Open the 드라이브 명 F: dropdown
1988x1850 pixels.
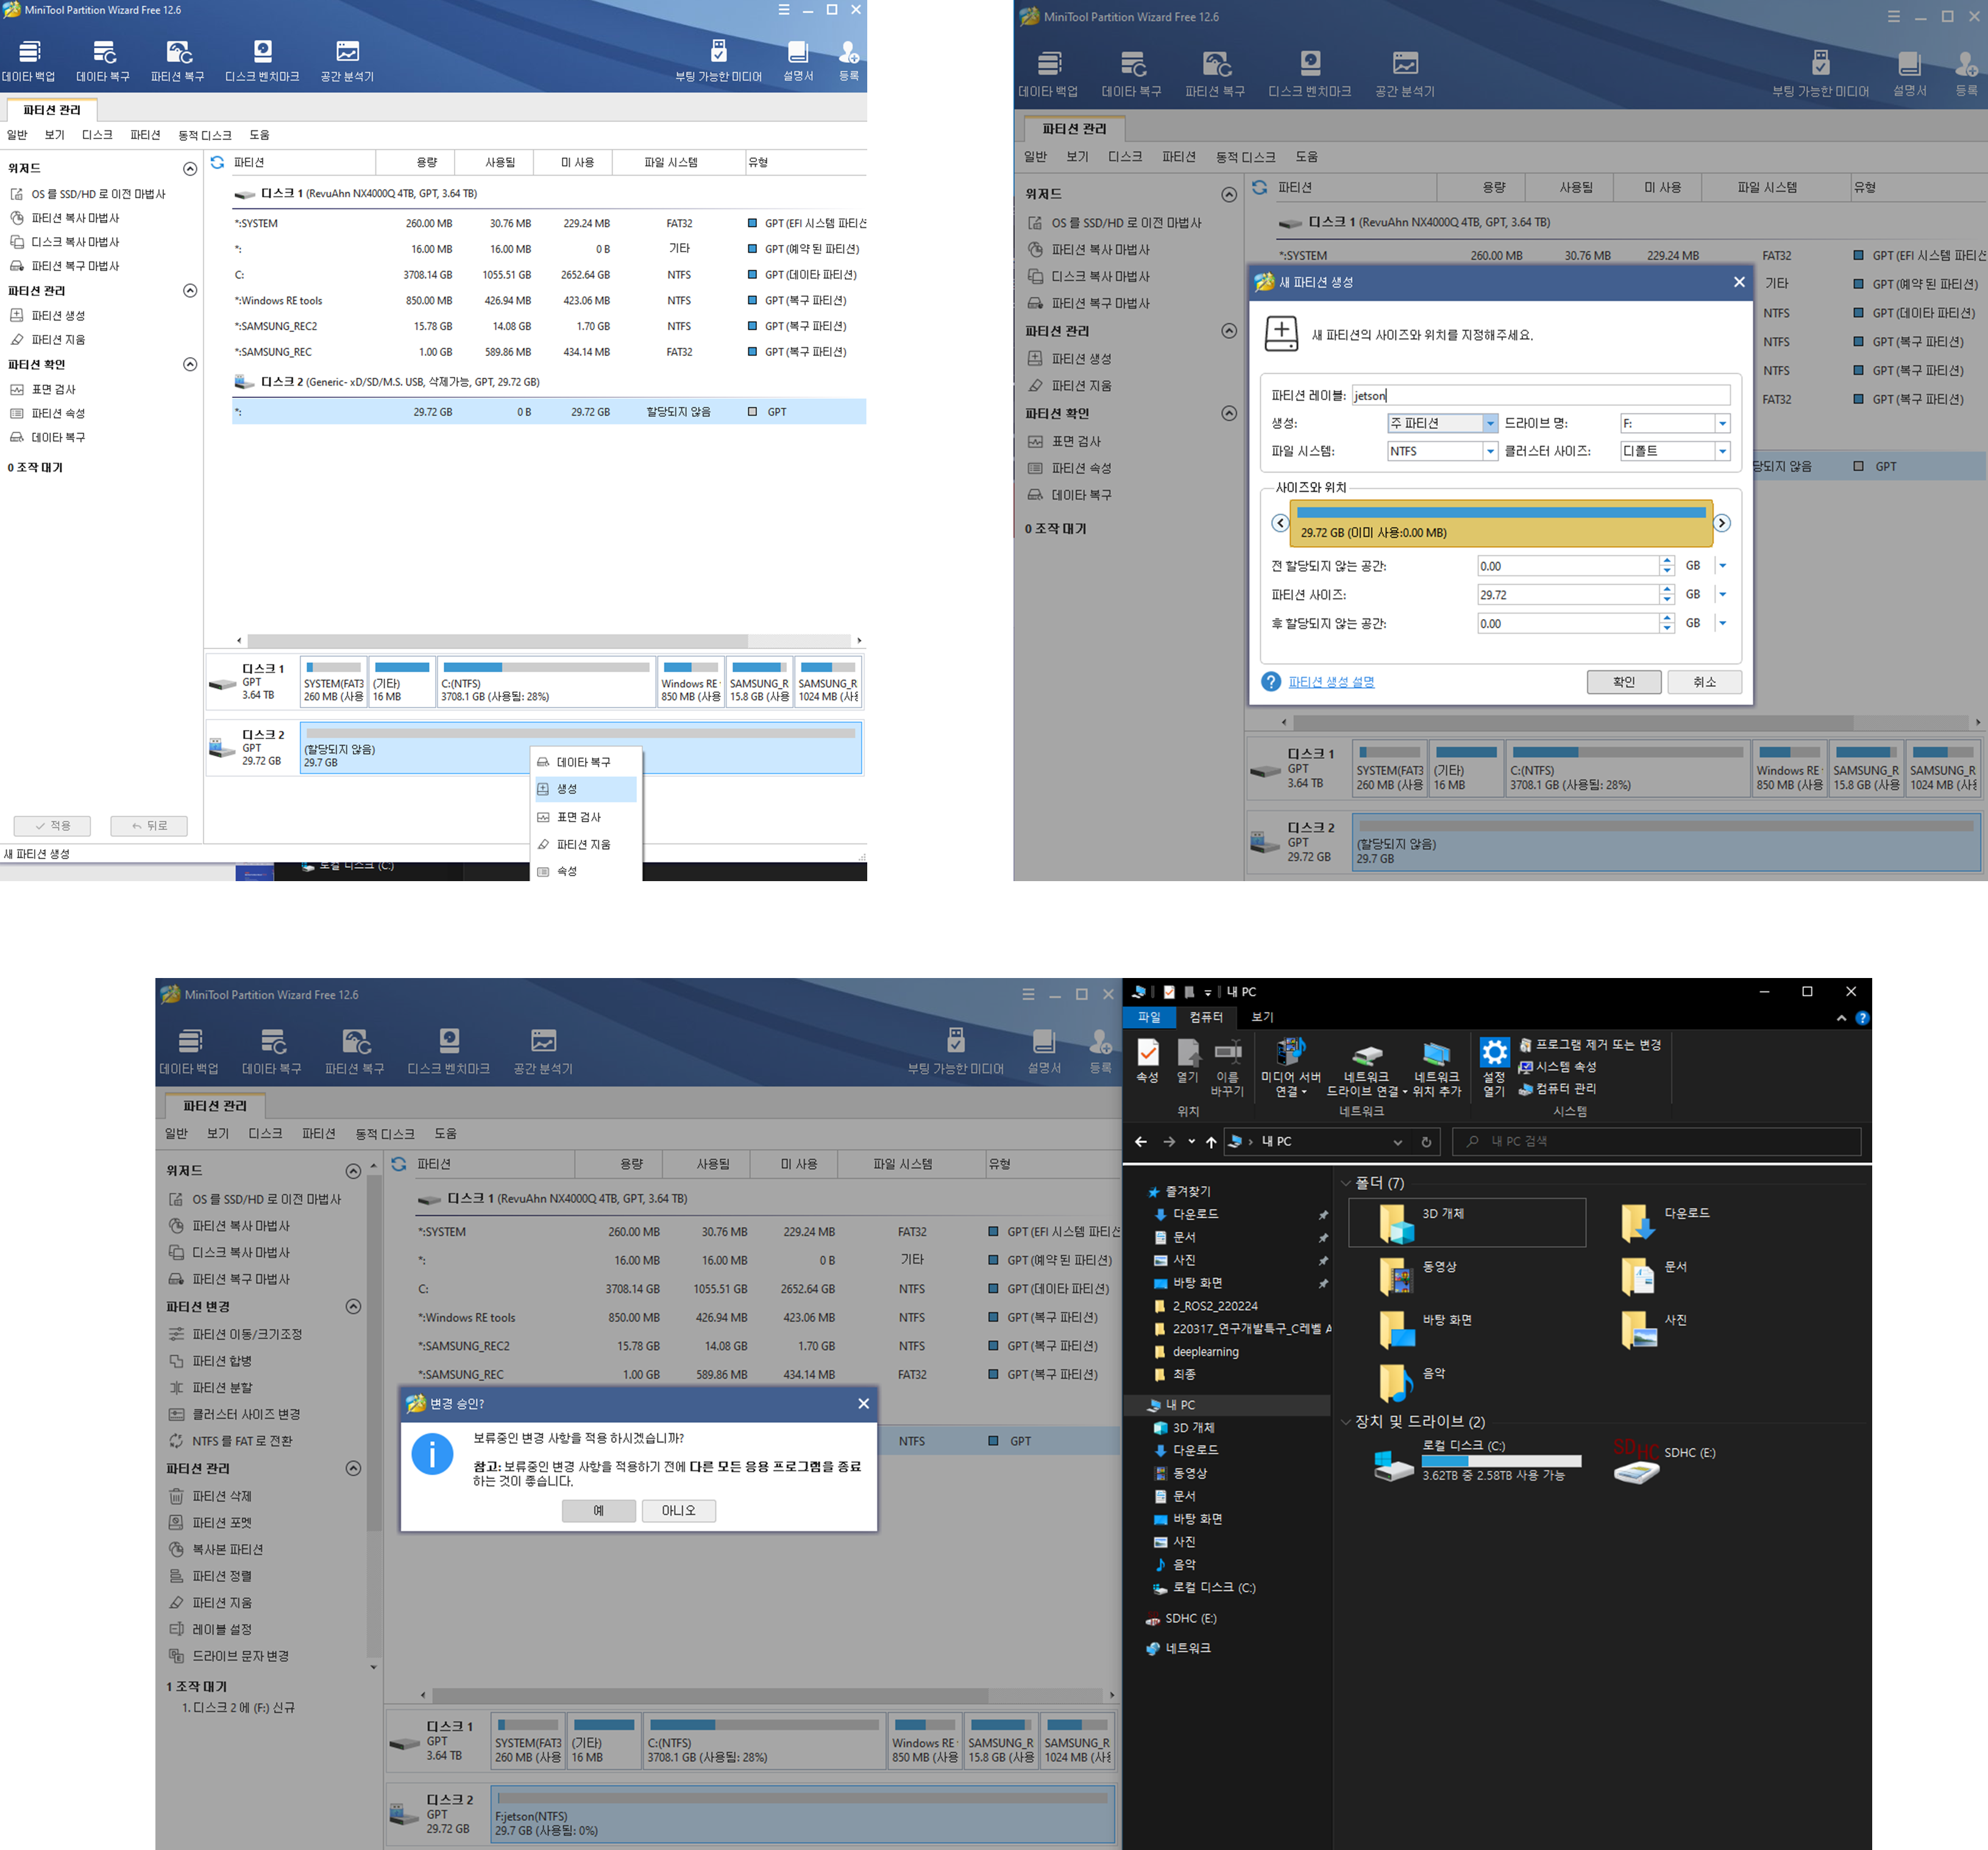(1722, 424)
